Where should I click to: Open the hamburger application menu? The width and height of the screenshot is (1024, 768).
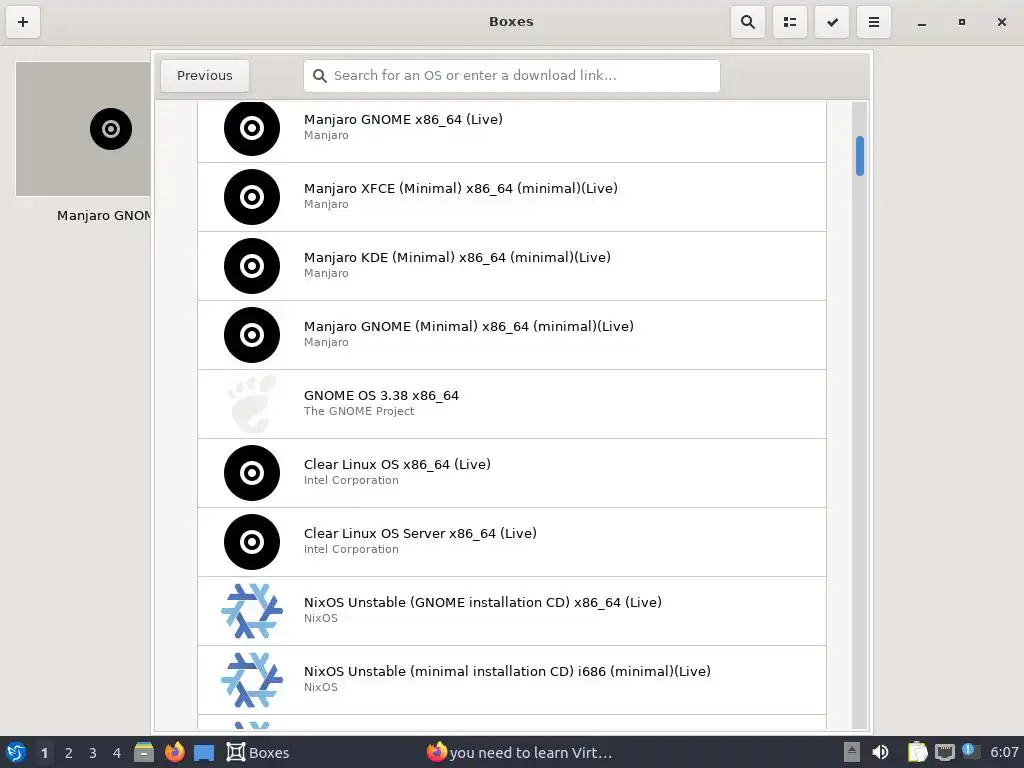coord(874,22)
